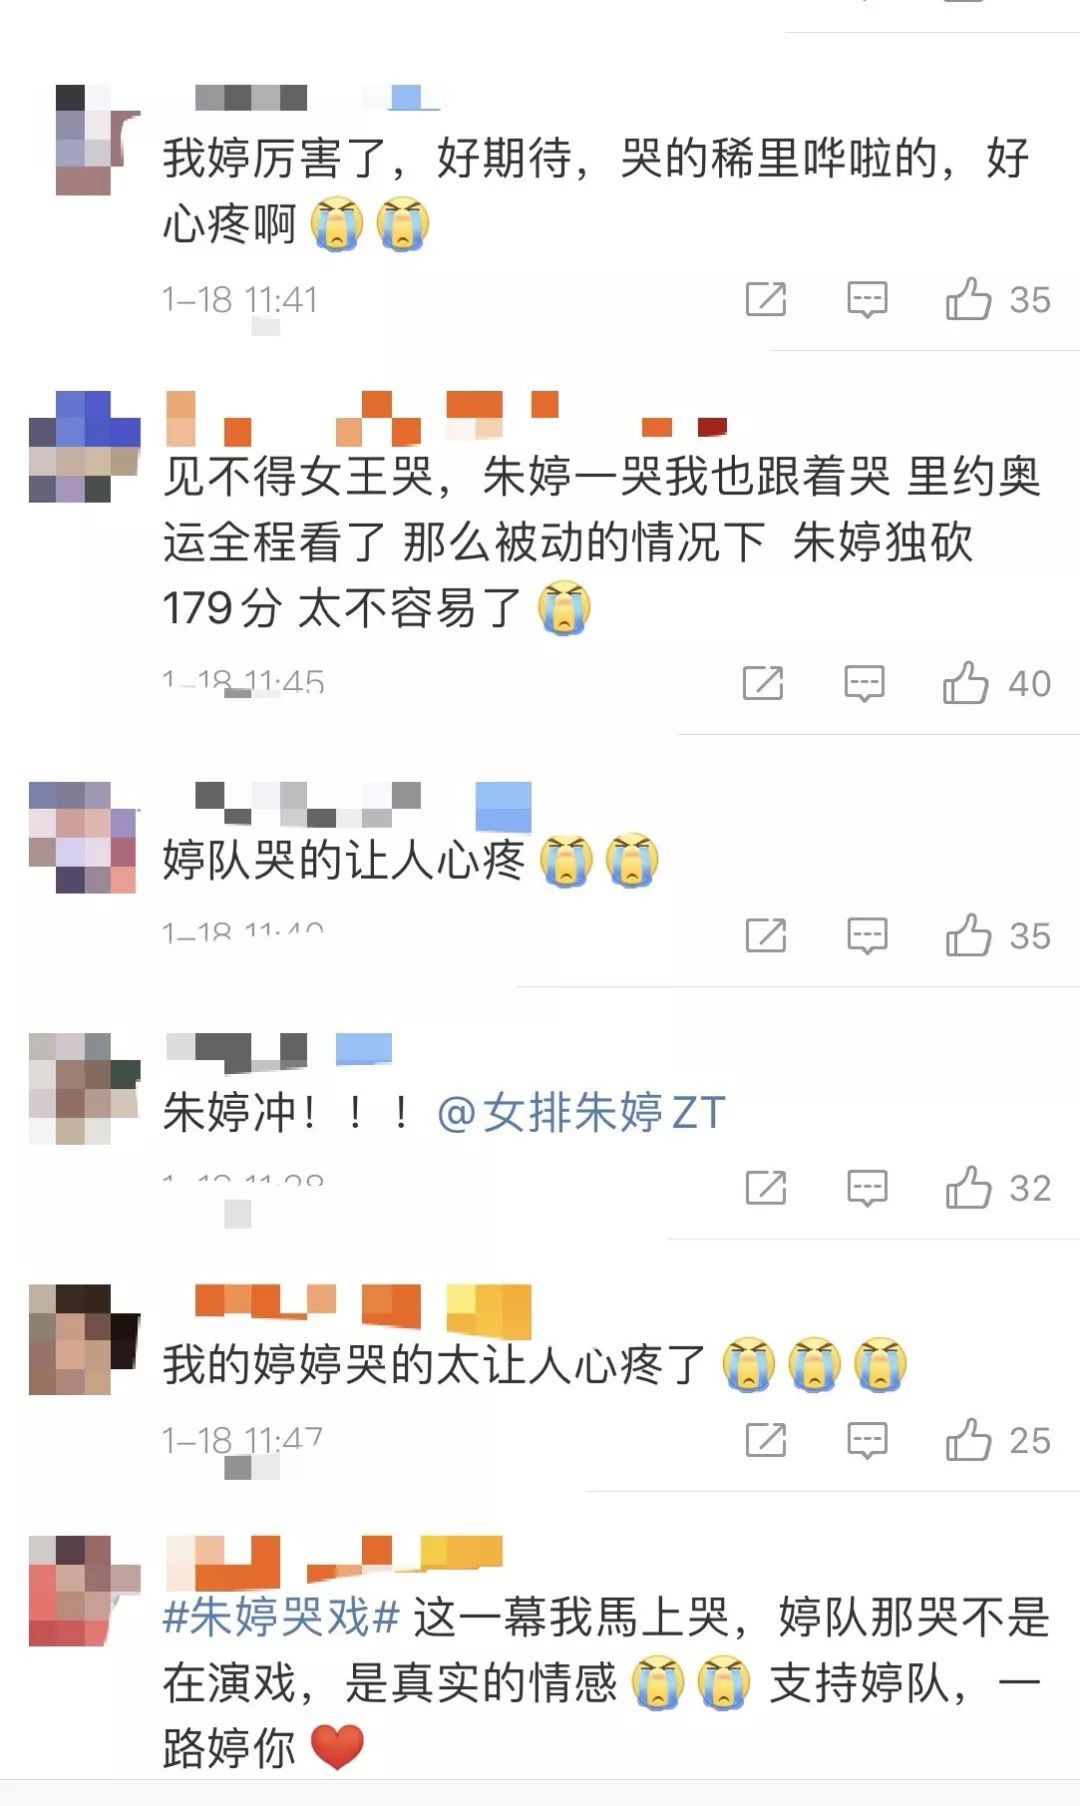Open reply for the 见不得女王哭 comment
The height and width of the screenshot is (1806, 1080).
(x=864, y=683)
